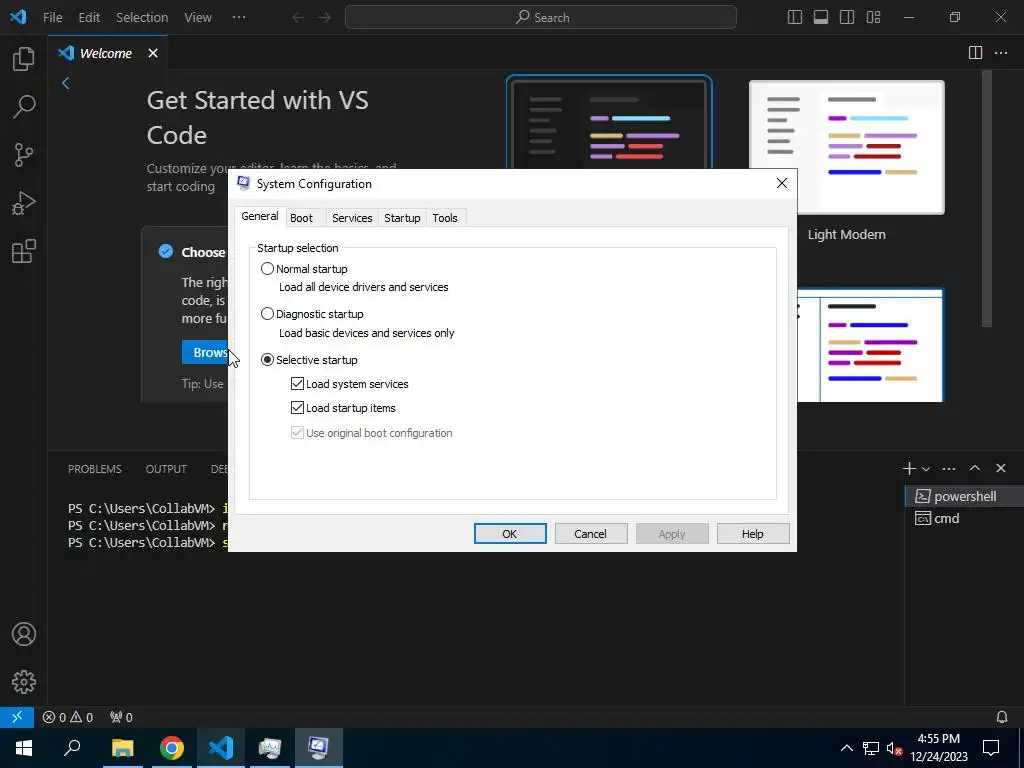The height and width of the screenshot is (768, 1024).
Task: Click the Browse button on Welcome page
Action: pyautogui.click(x=205, y=353)
